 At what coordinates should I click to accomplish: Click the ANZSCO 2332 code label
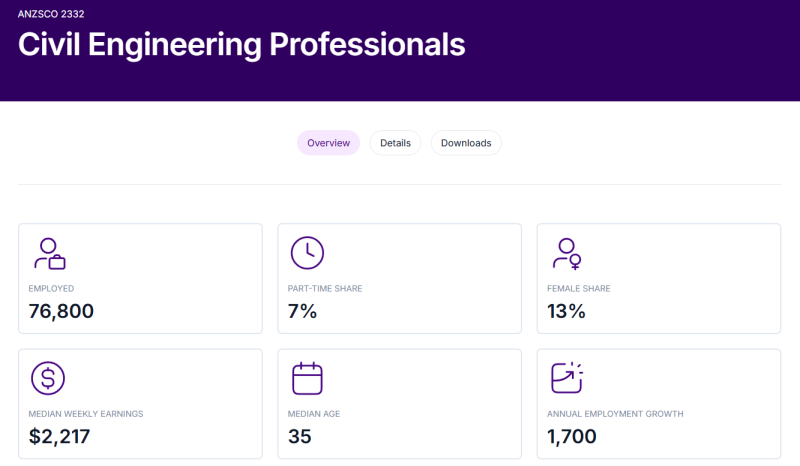(x=51, y=14)
